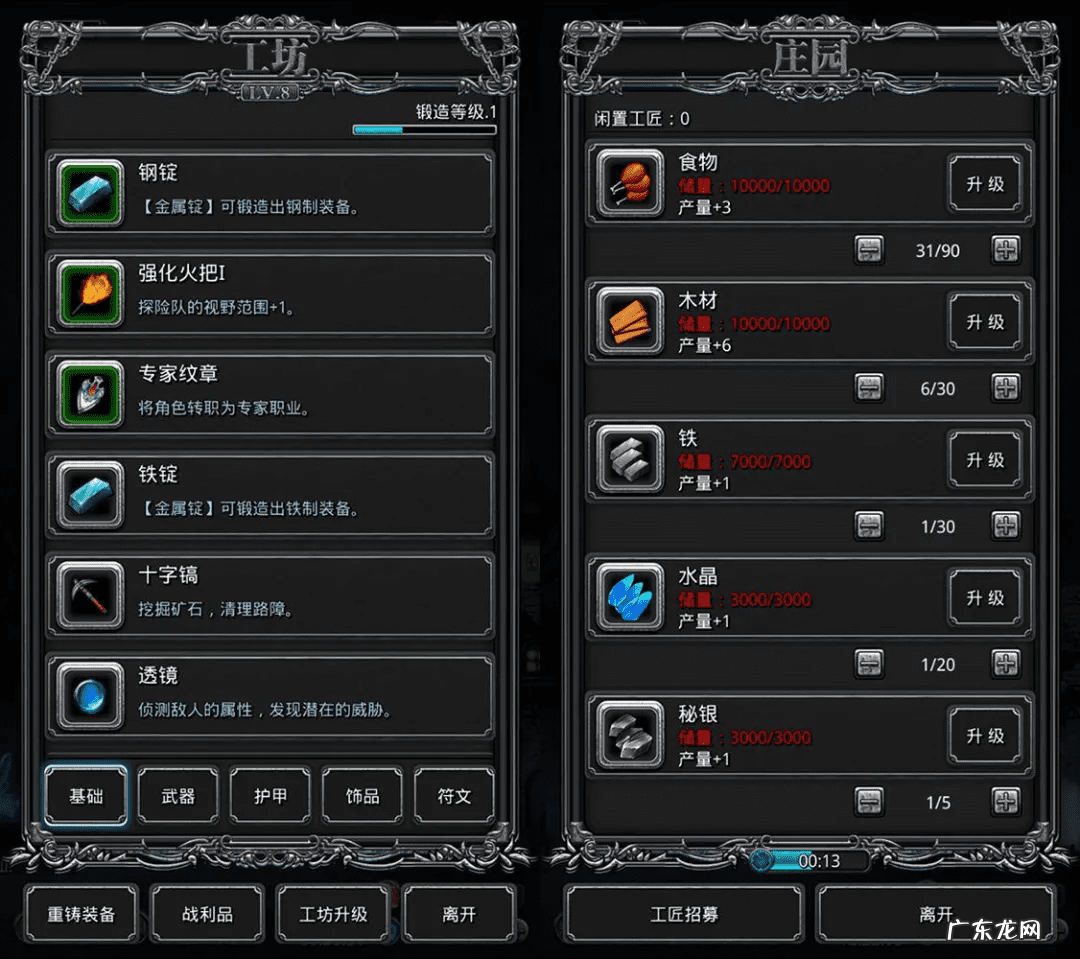Remove a worker from 水晶 production
The image size is (1080, 959).
tap(869, 663)
